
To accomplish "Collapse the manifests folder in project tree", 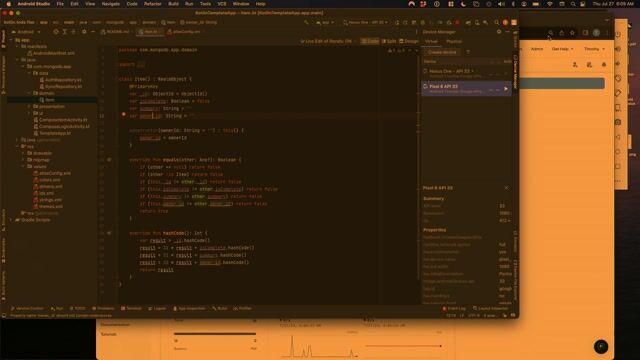I will click(18, 47).
